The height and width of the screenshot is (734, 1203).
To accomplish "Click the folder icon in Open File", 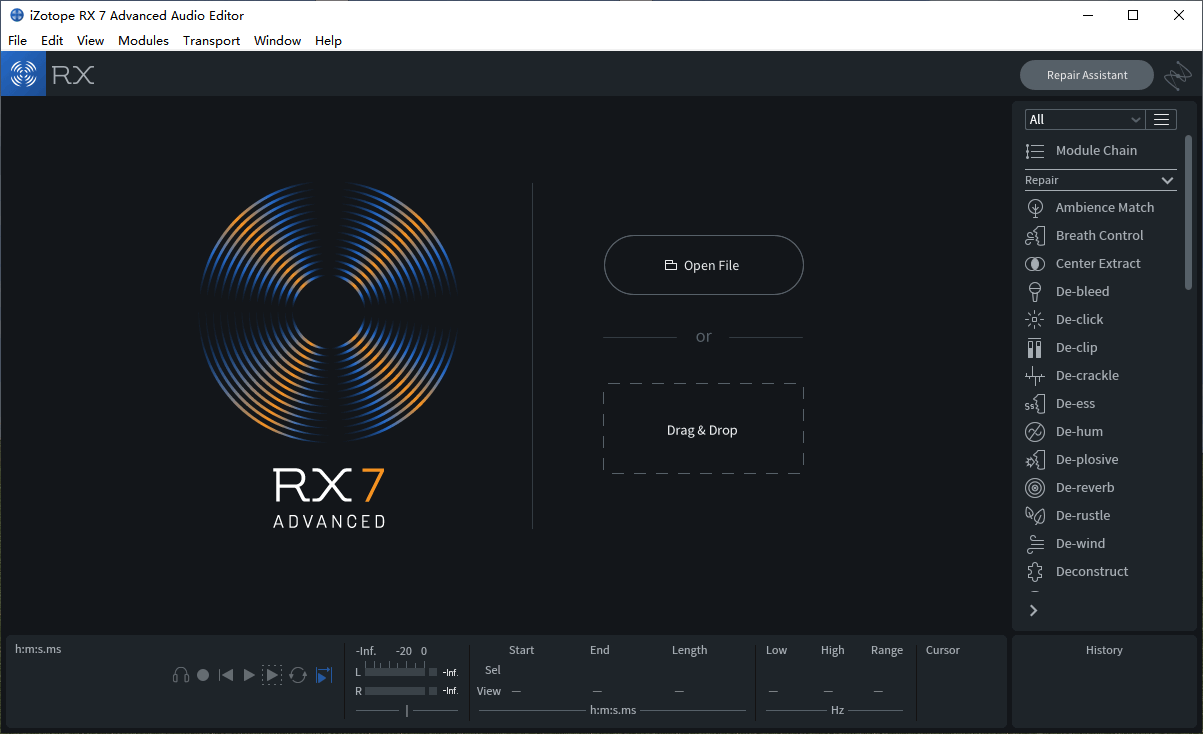I will tap(671, 266).
